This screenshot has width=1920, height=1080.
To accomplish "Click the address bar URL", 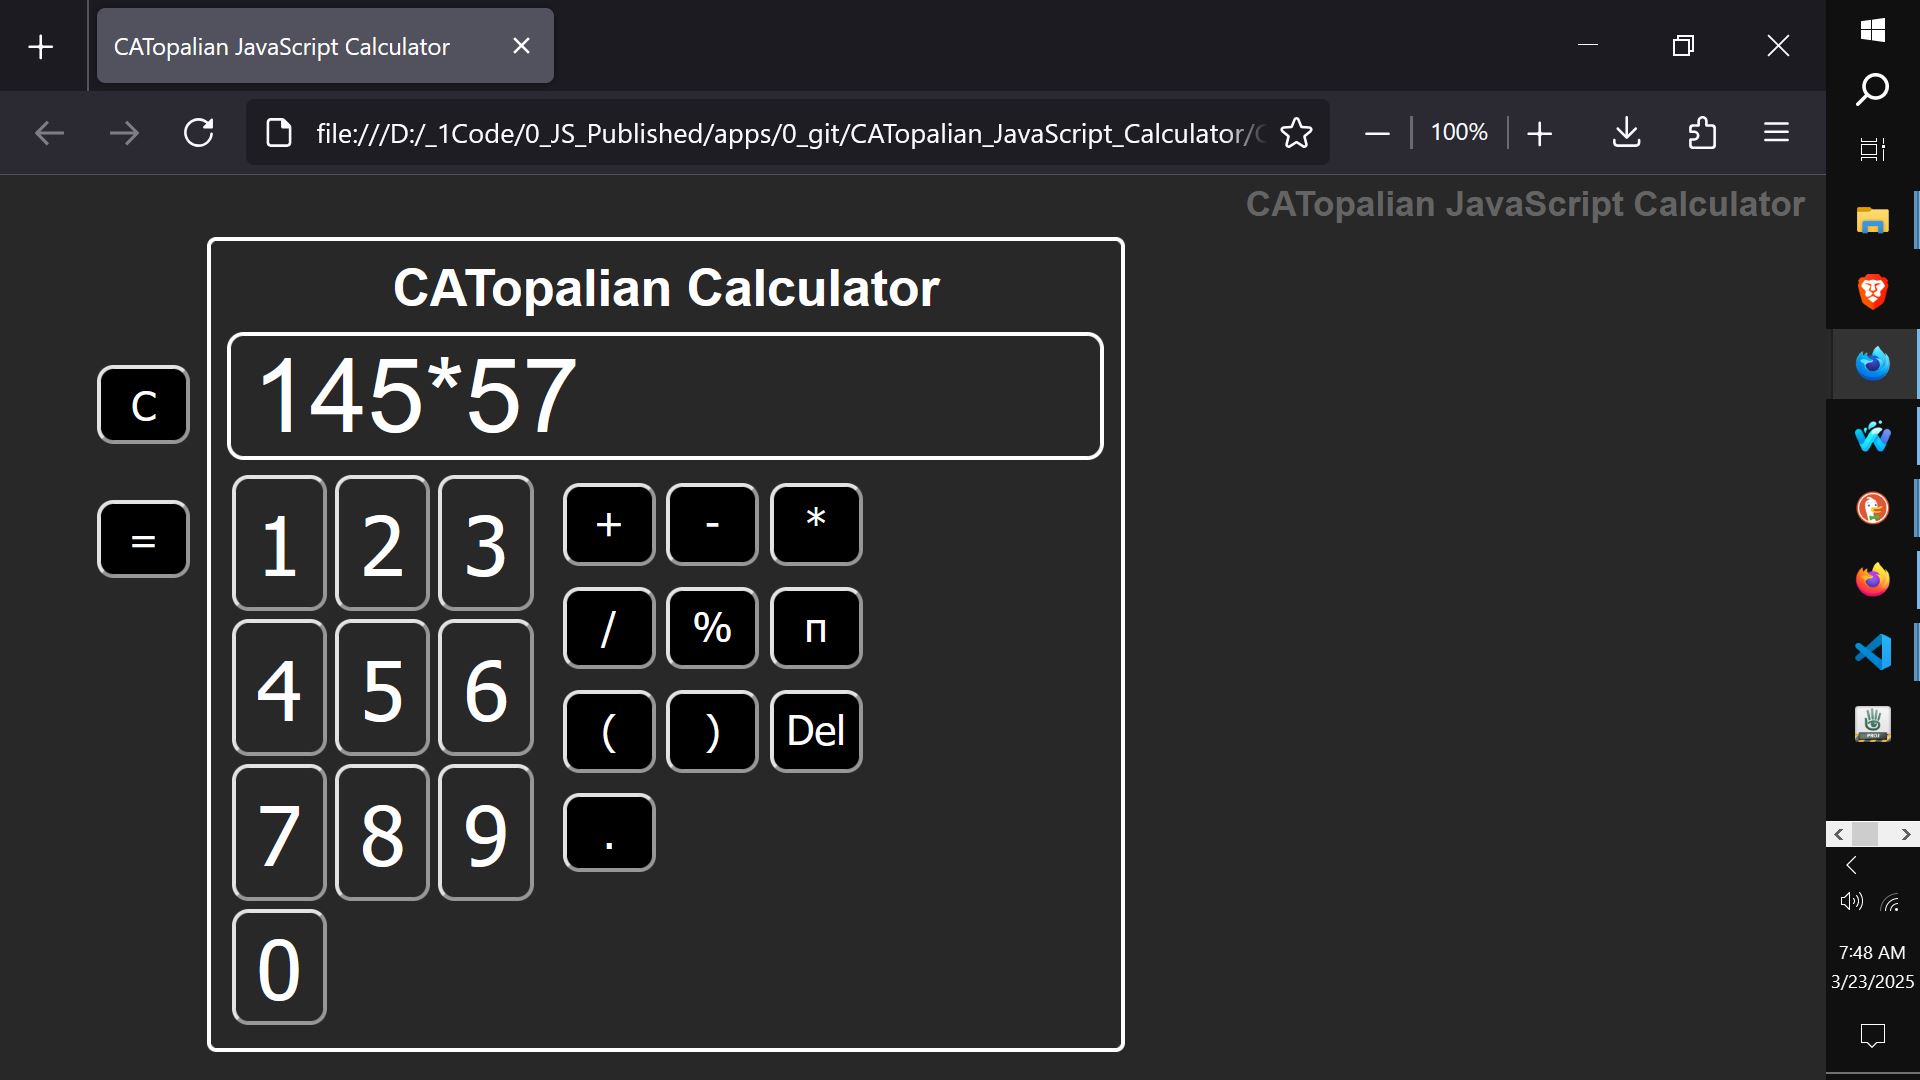I will 790,133.
